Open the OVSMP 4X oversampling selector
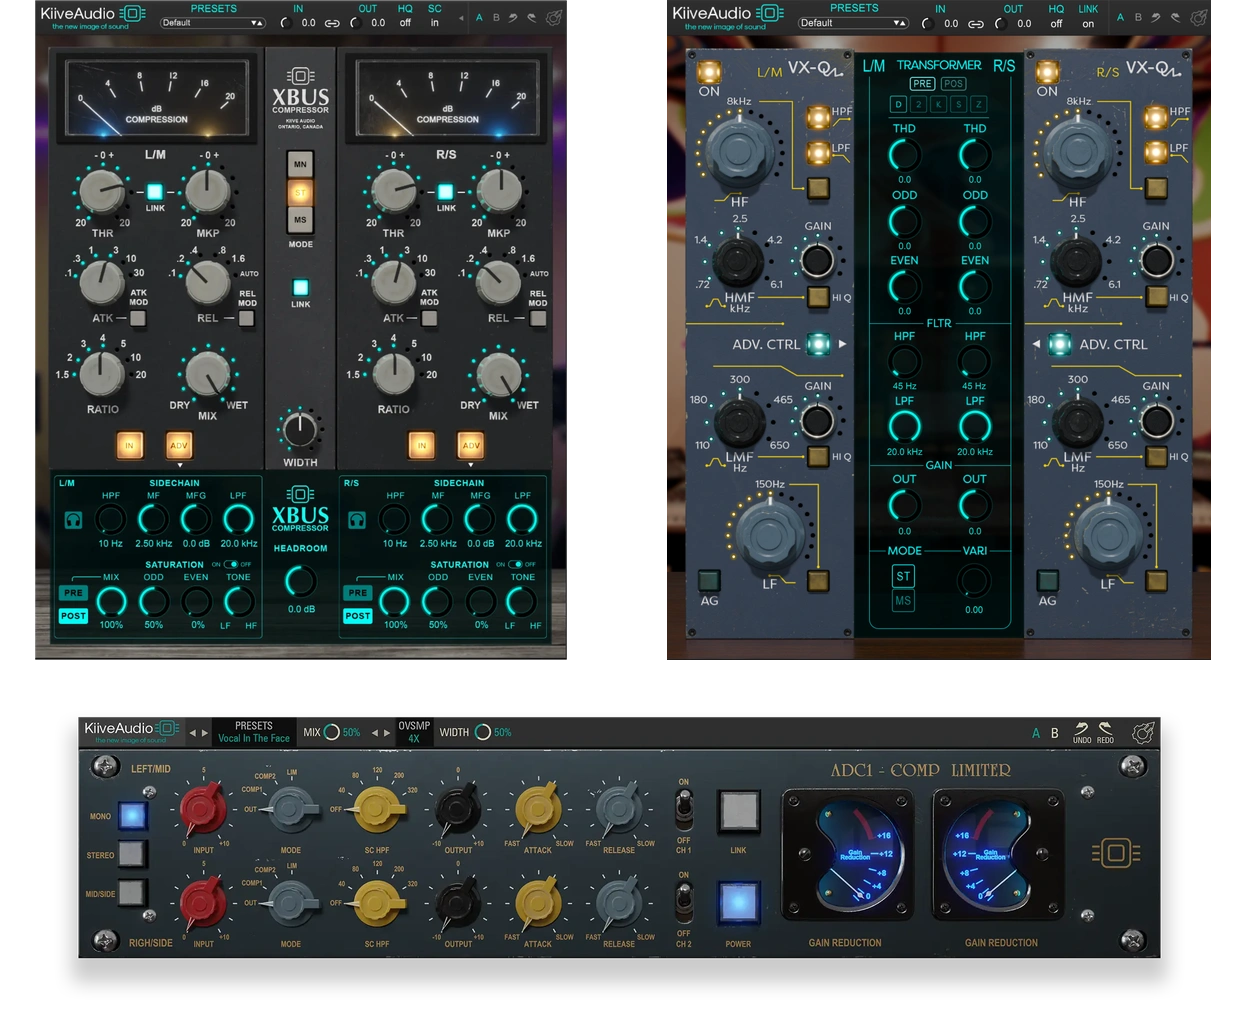The height and width of the screenshot is (1010, 1240). 414,732
